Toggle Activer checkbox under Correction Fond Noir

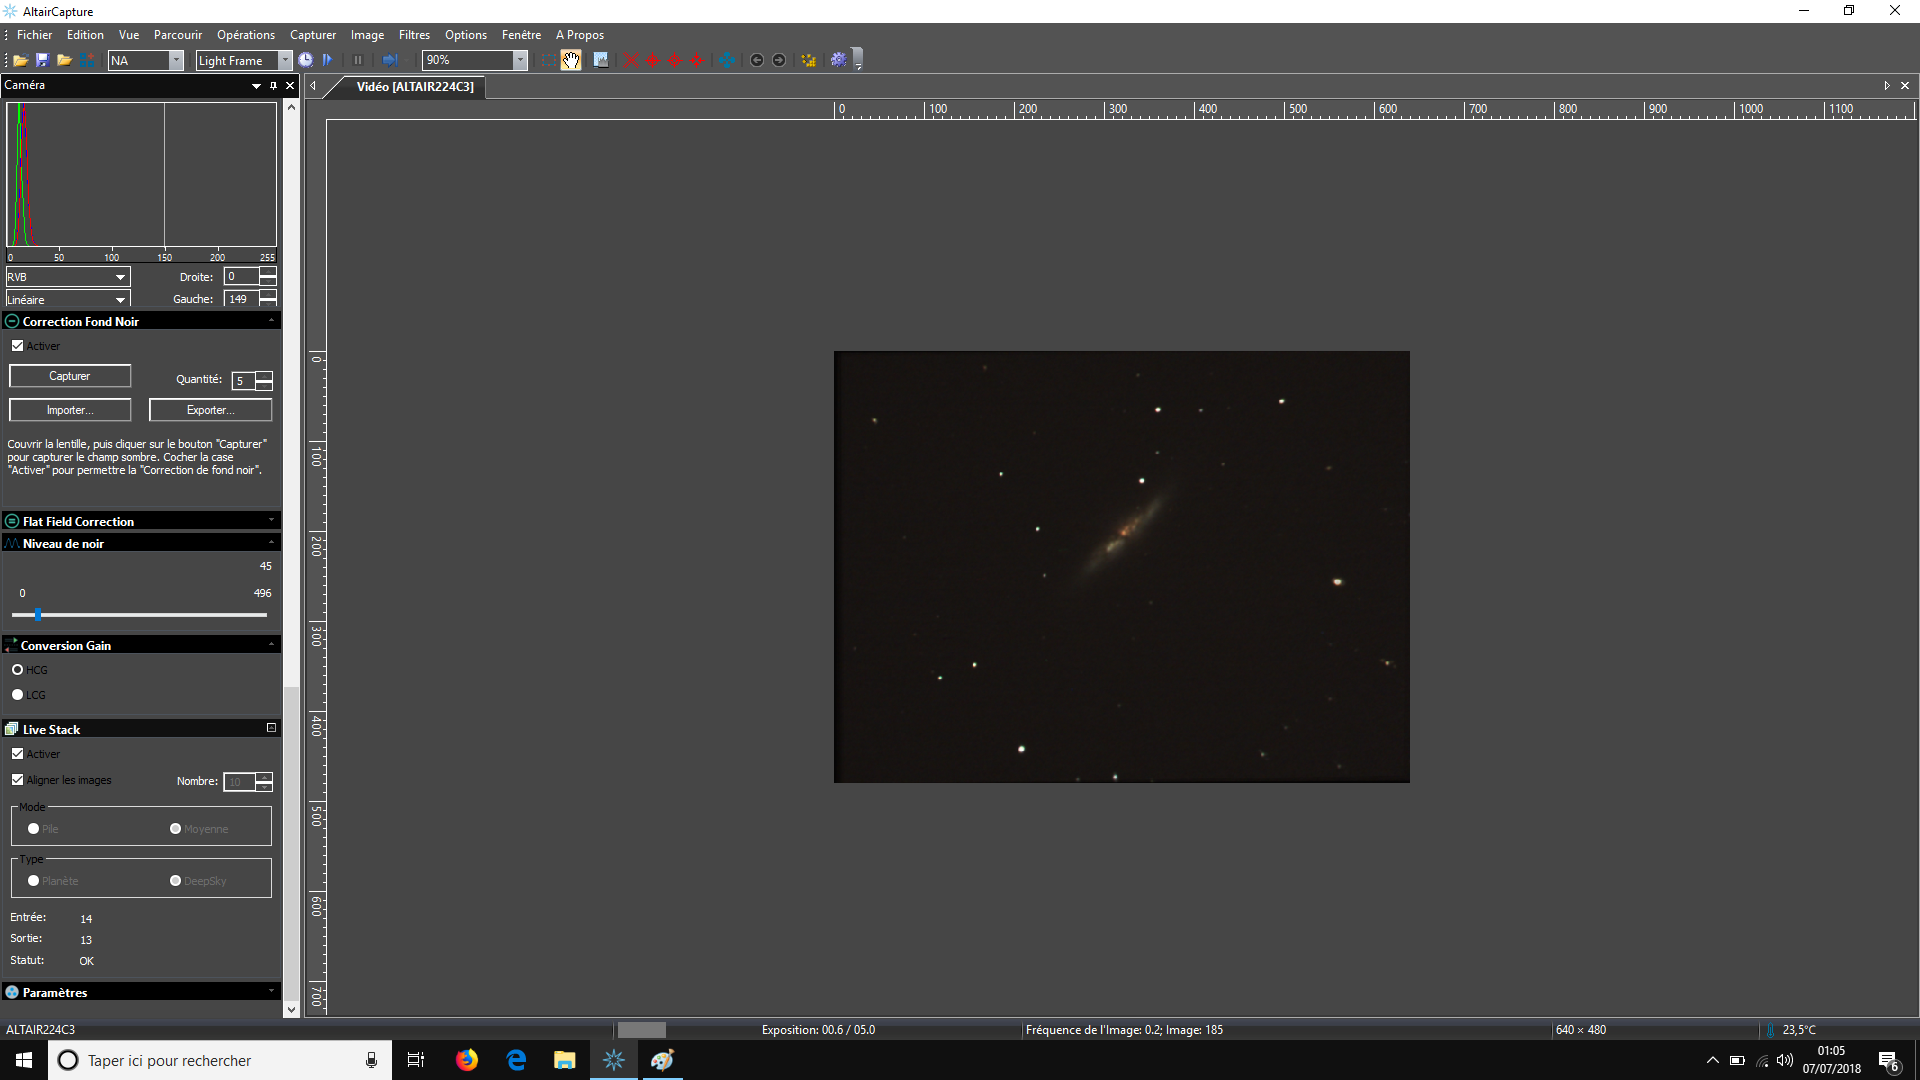[x=18, y=346]
